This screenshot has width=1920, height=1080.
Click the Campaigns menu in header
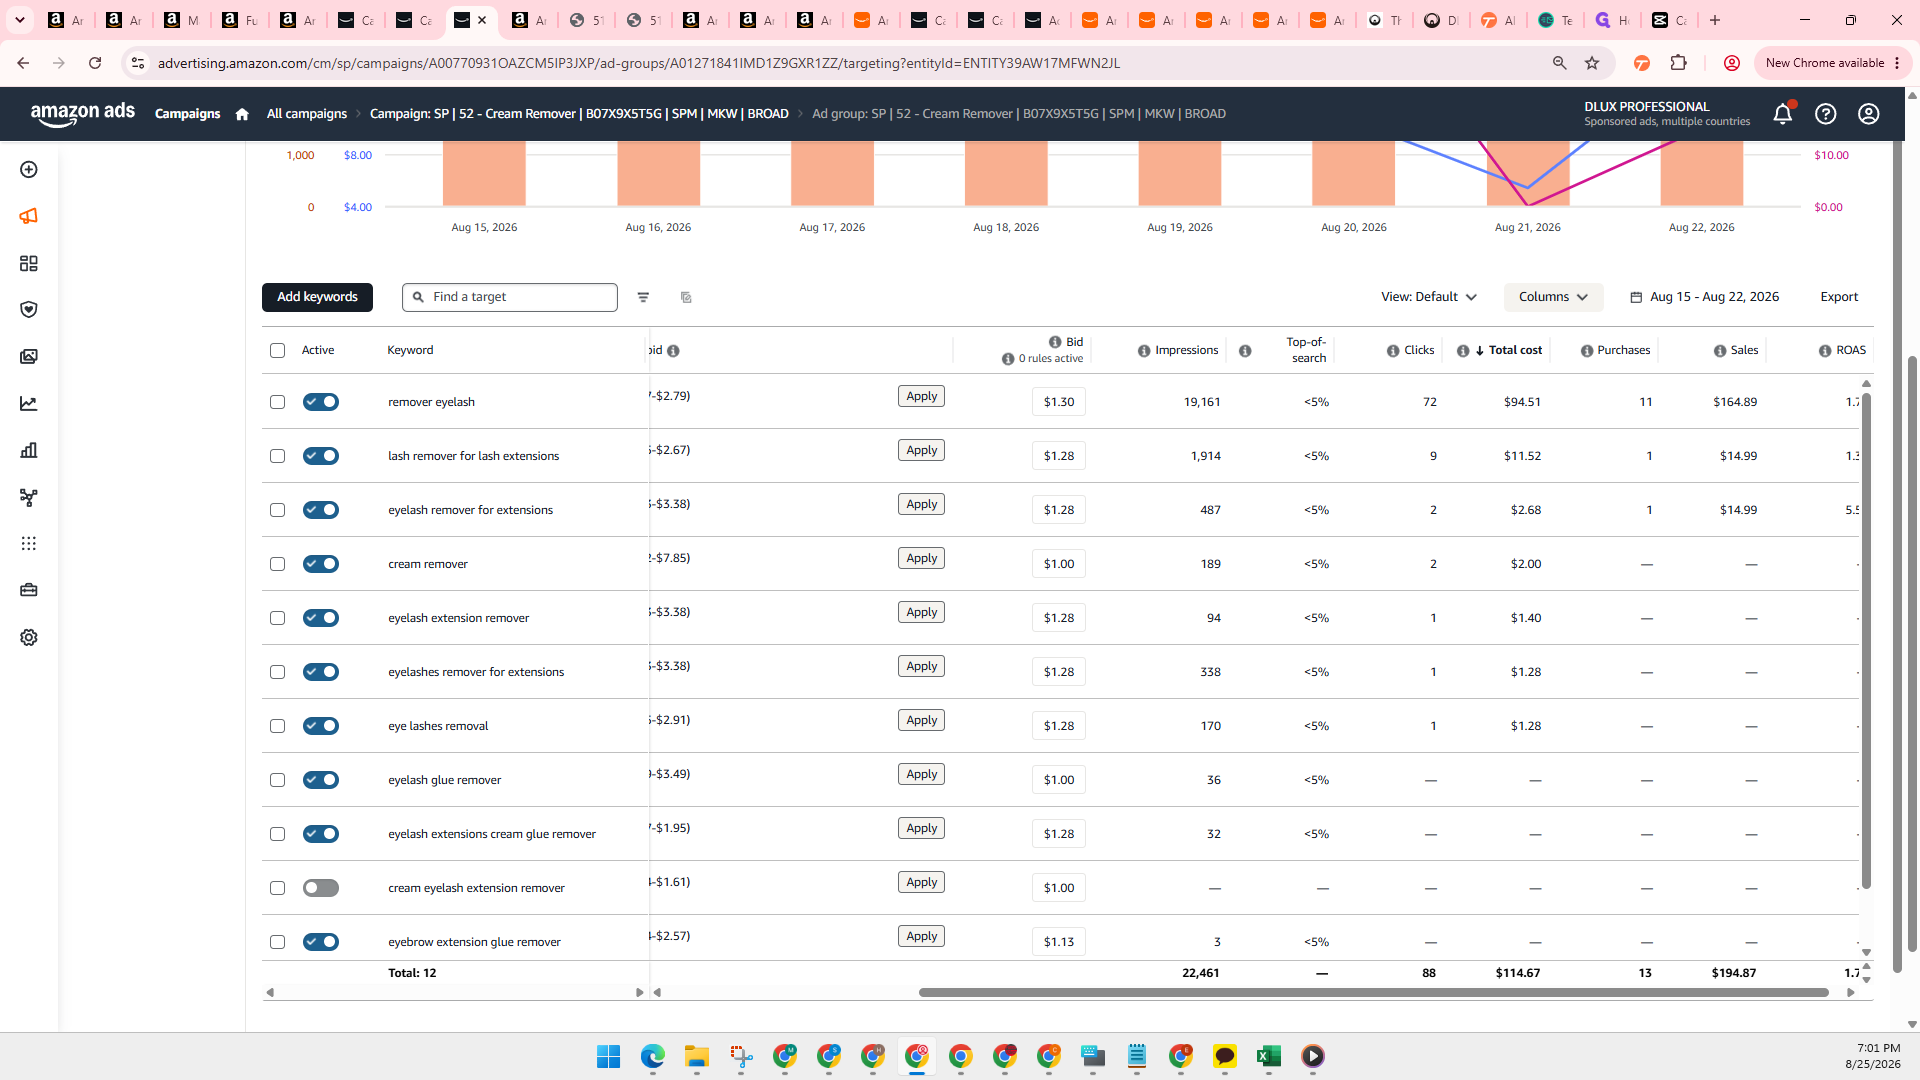[x=187, y=114]
